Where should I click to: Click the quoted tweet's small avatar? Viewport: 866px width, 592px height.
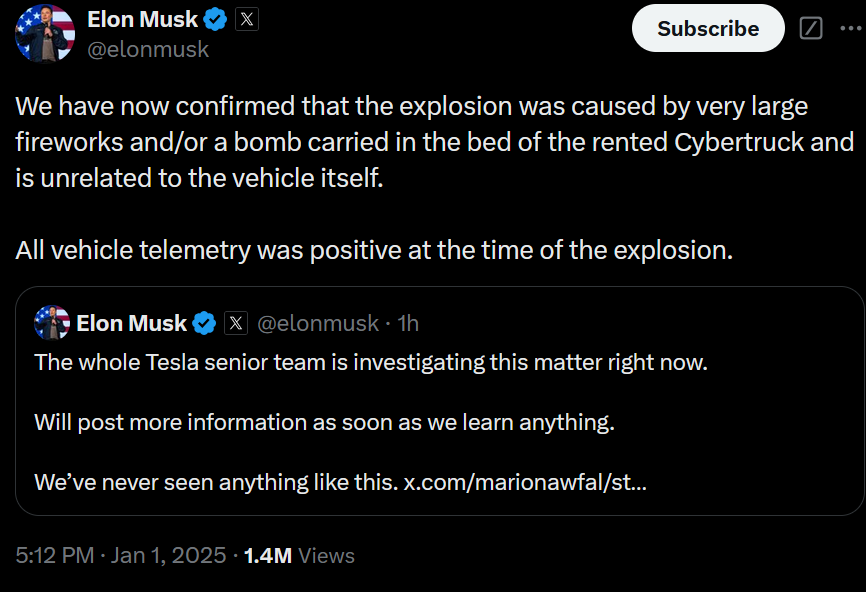(x=52, y=323)
